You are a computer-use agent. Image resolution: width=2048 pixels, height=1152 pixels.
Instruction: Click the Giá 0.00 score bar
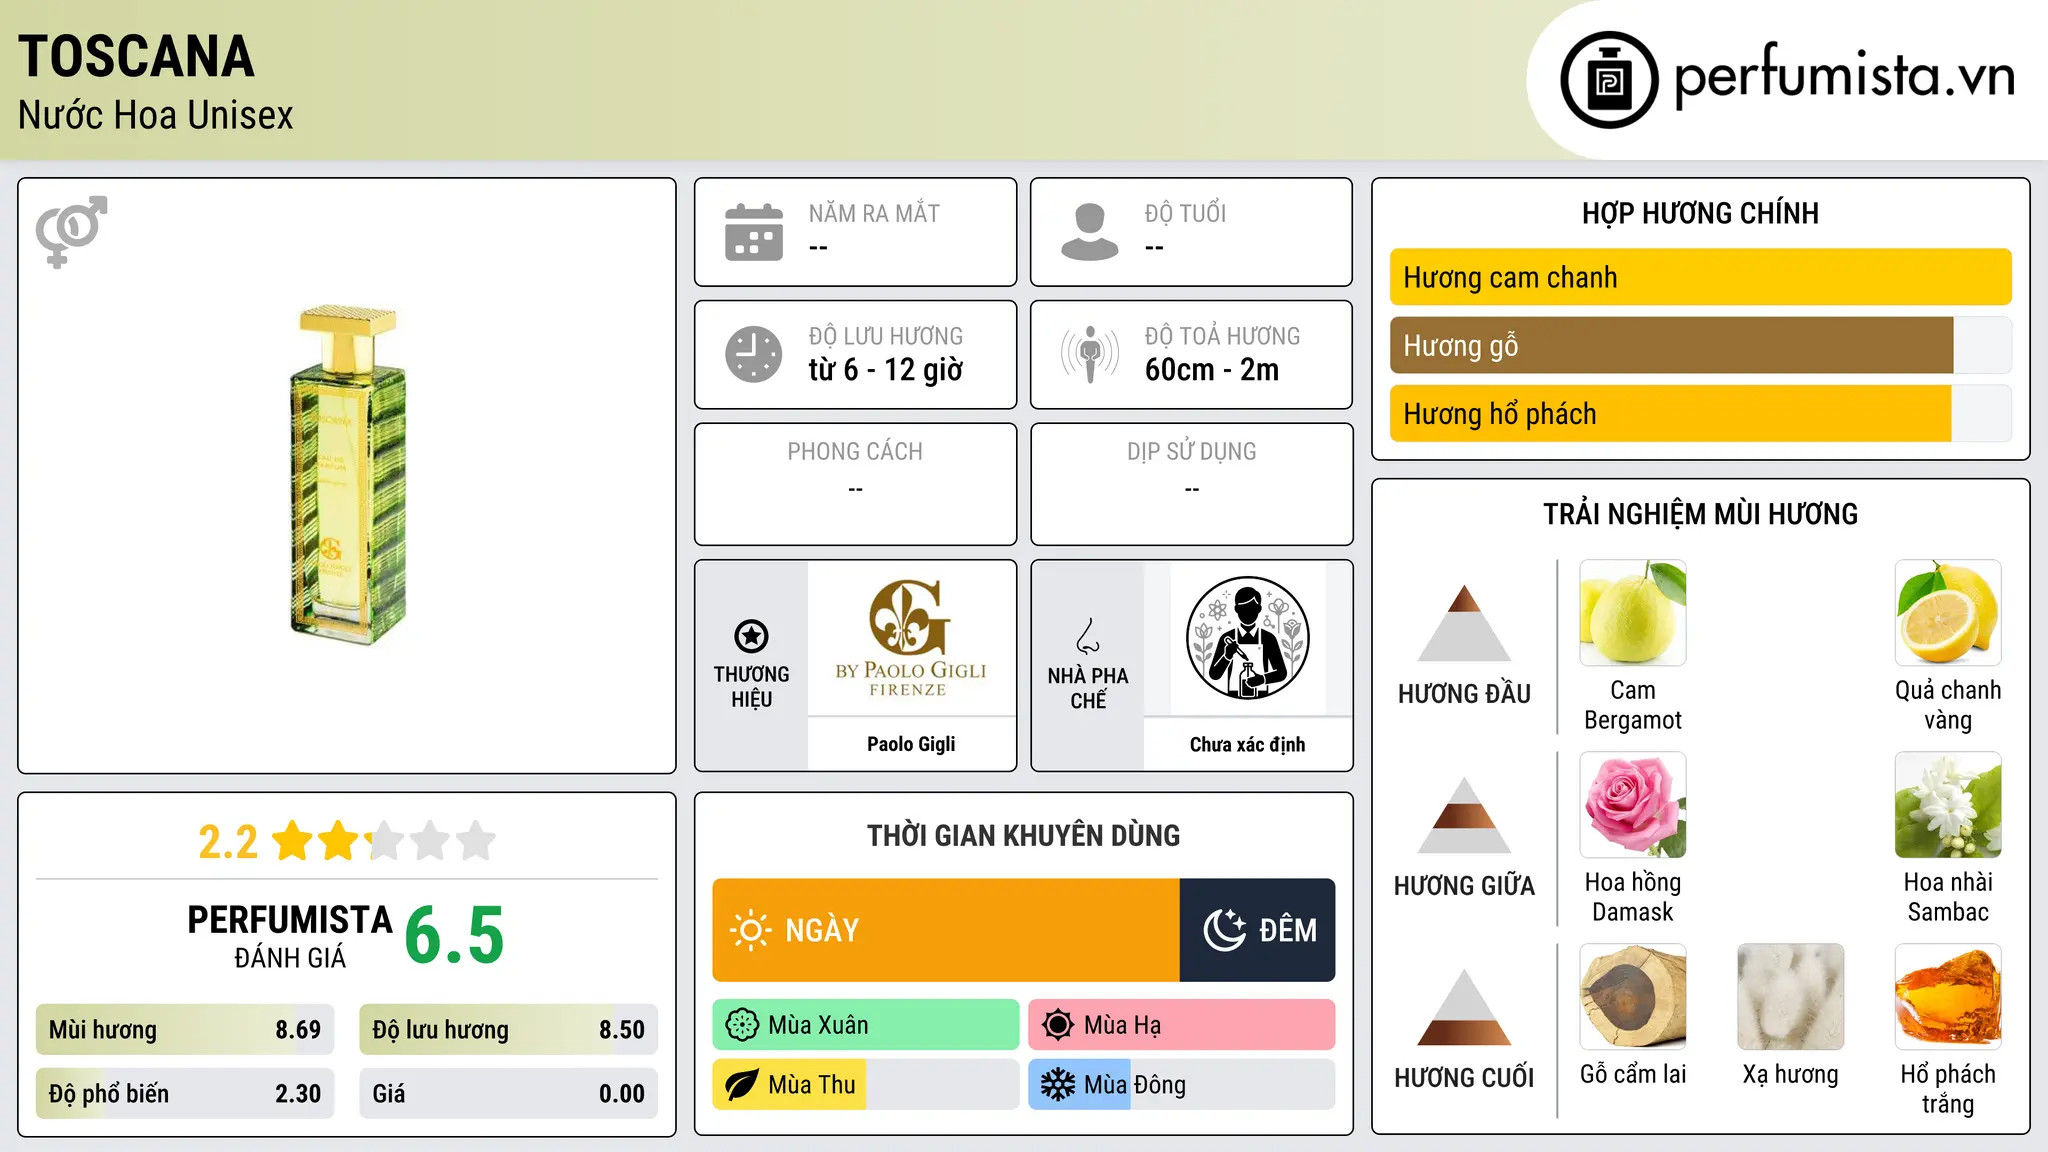point(509,1094)
